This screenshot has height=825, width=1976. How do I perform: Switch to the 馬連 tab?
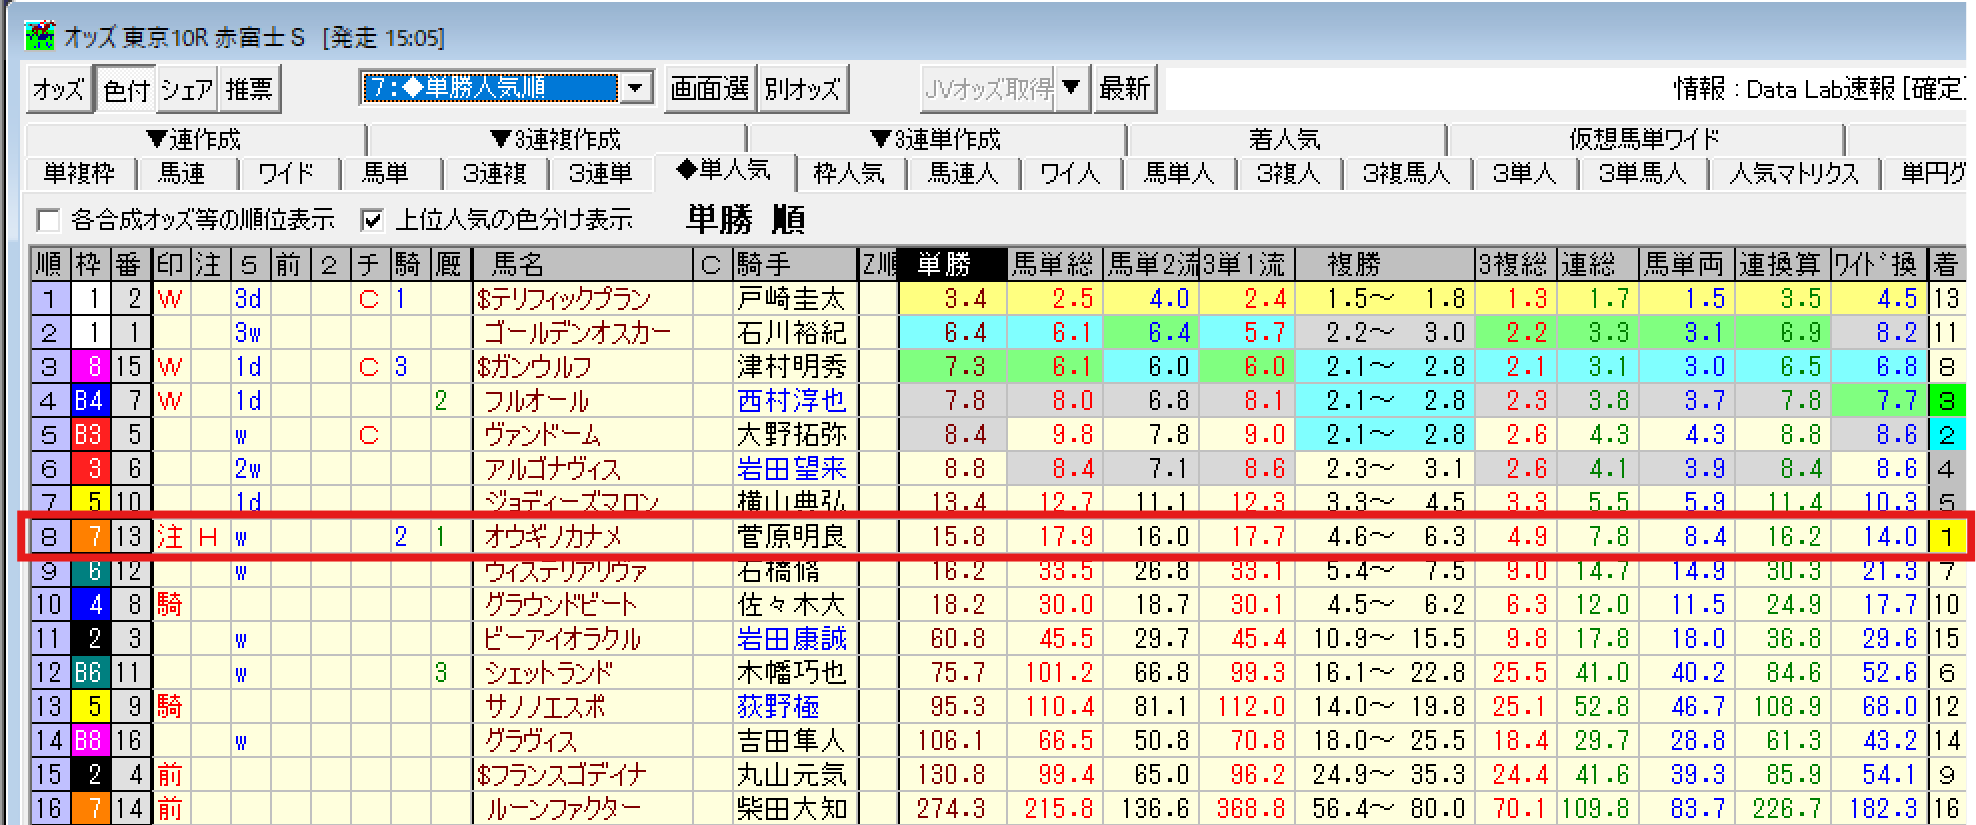[182, 174]
